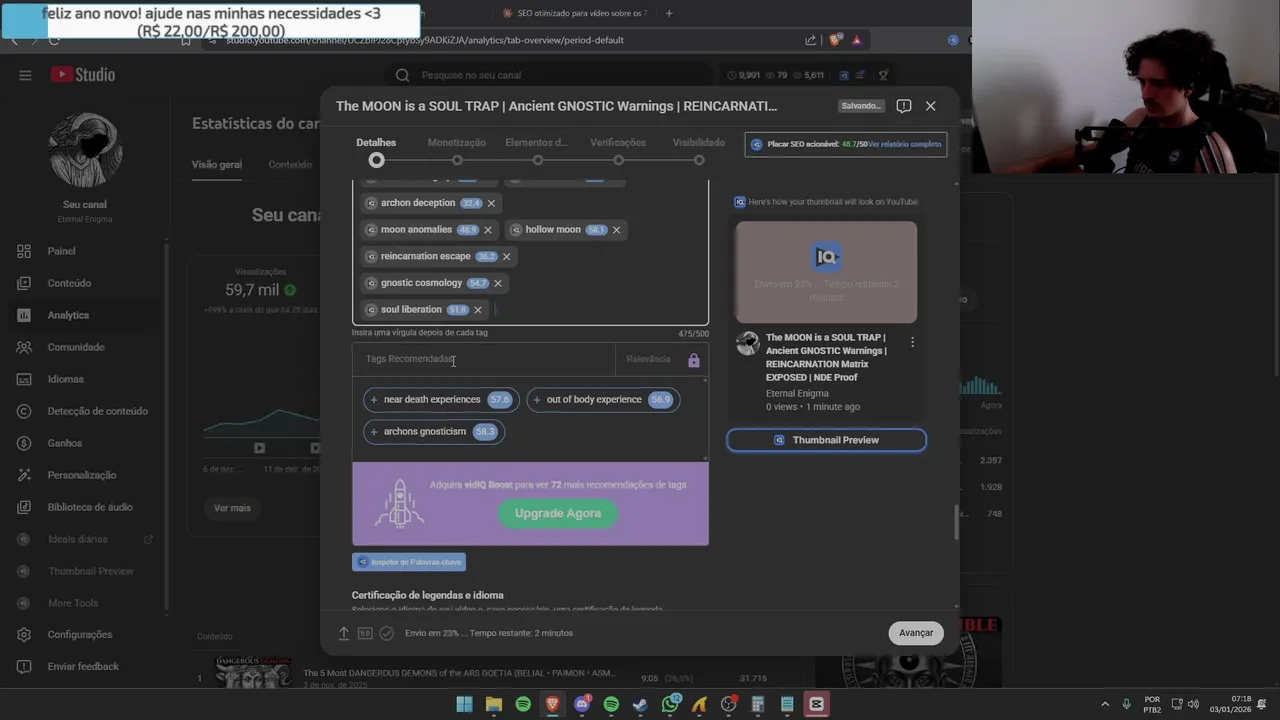
Task: Click the YouTube Studio logo
Action: click(x=83, y=75)
